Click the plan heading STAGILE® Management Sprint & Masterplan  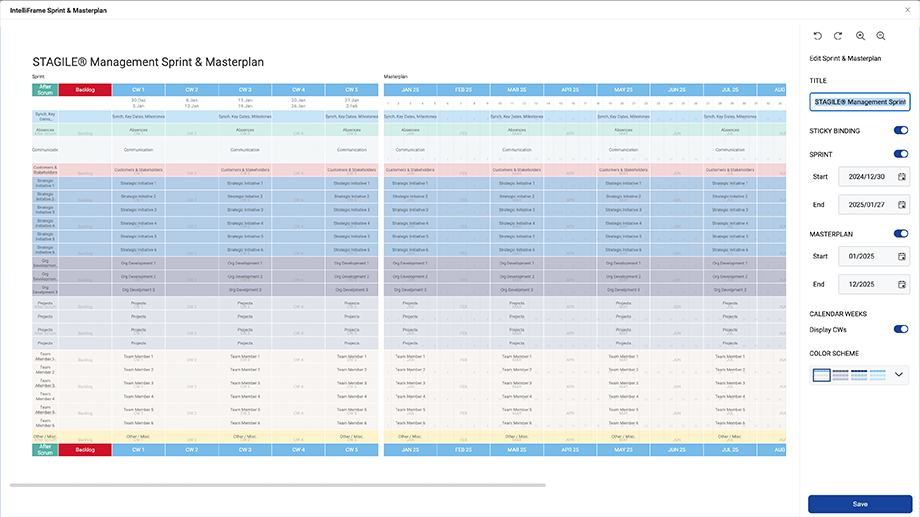pos(148,62)
